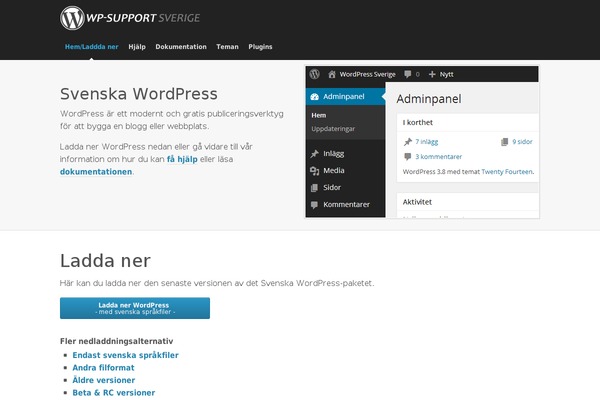Click the 'Fler nedladdningsalternativ' heading

pos(117,341)
